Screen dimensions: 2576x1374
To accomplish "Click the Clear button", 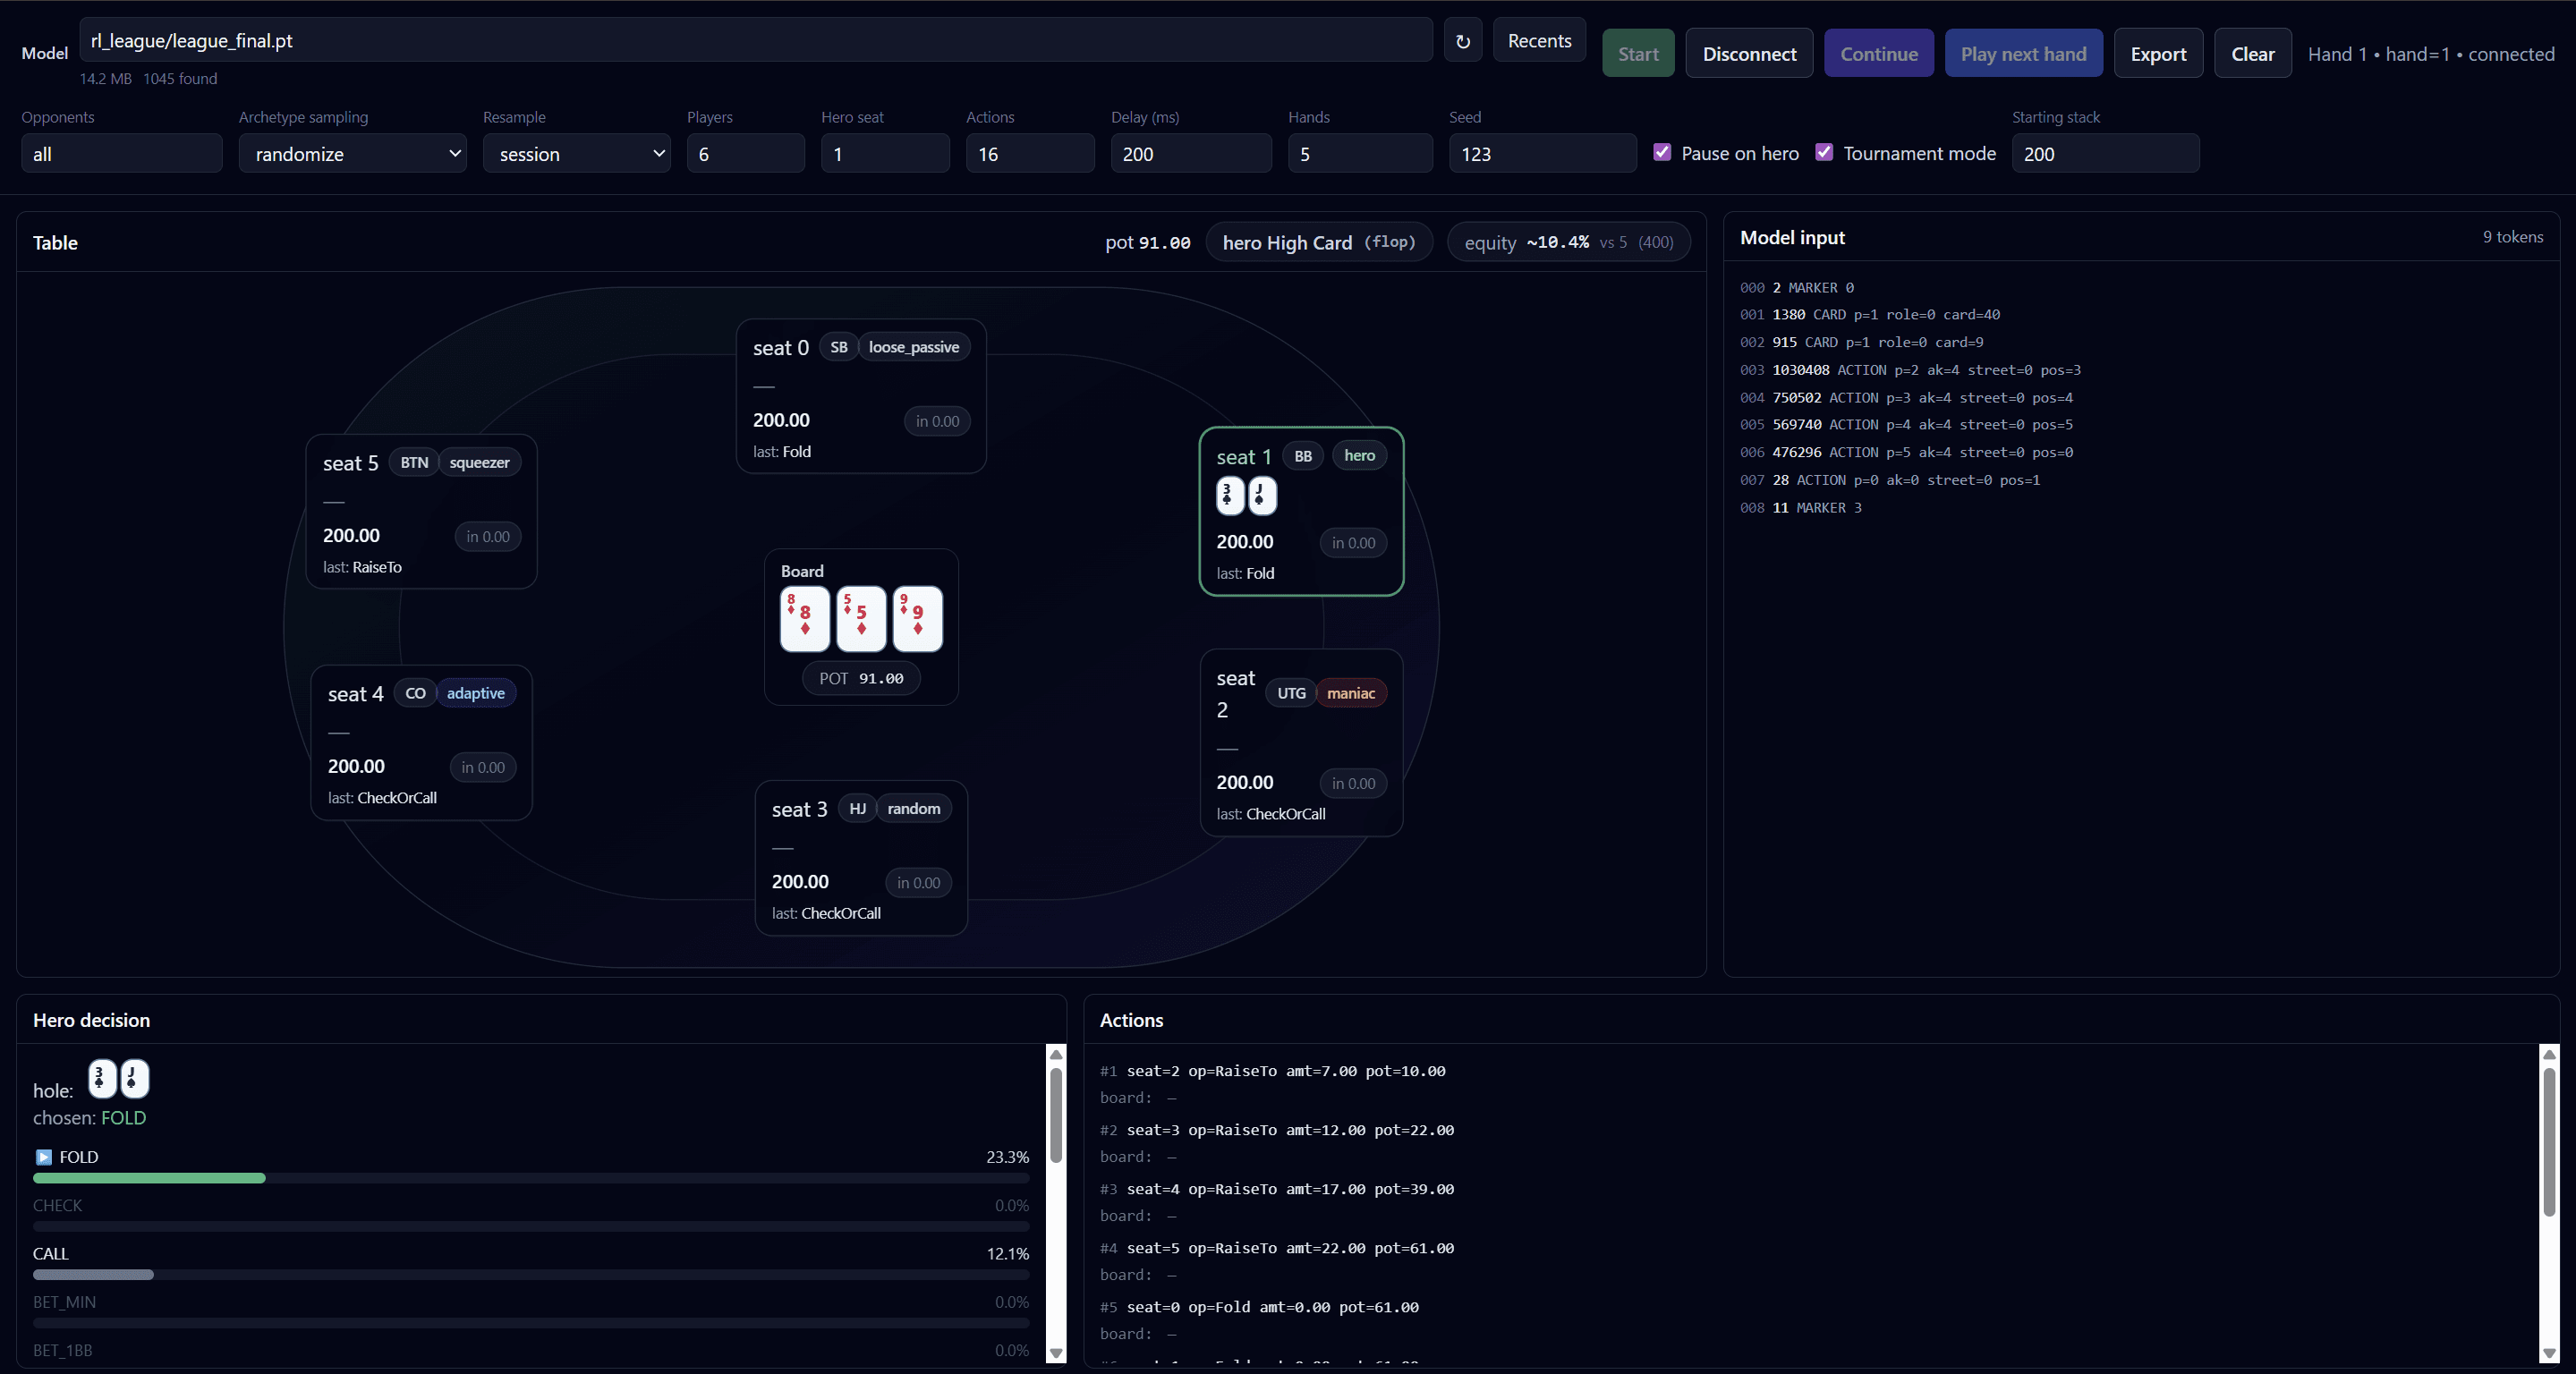I will click(2252, 54).
